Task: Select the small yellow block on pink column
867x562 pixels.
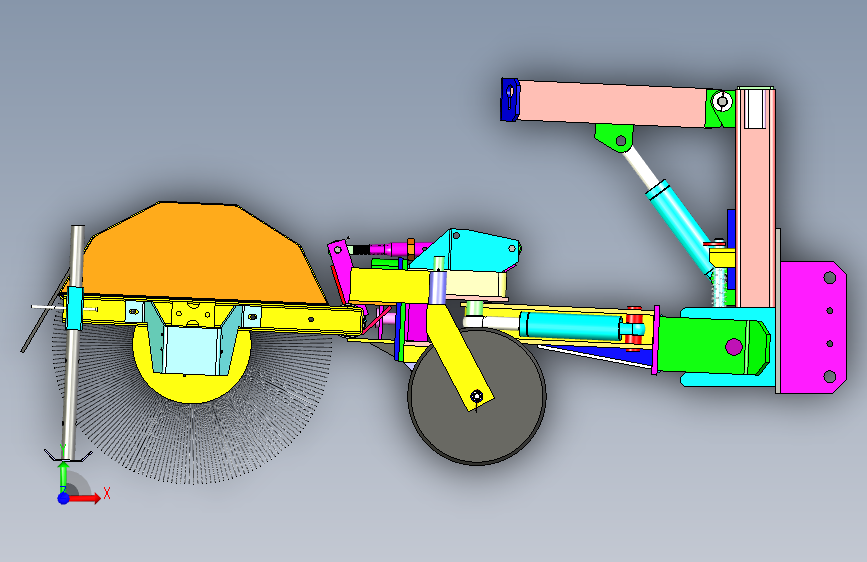Action: (722, 258)
